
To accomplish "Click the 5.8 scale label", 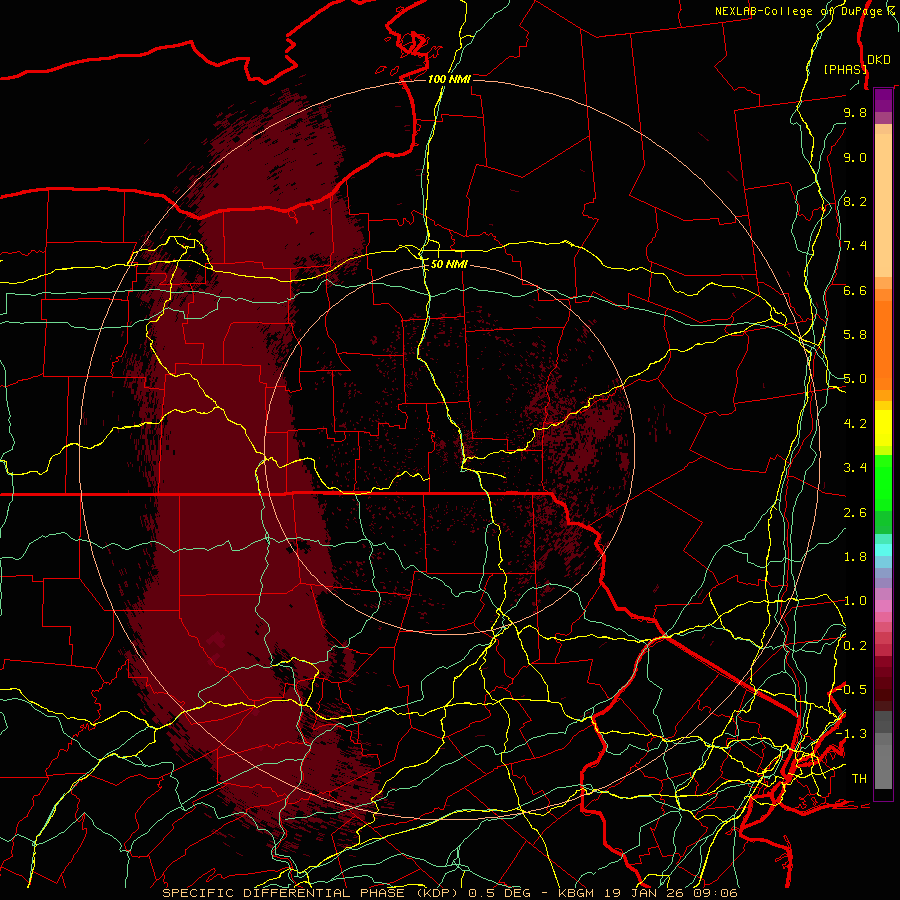I will pyautogui.click(x=855, y=335).
